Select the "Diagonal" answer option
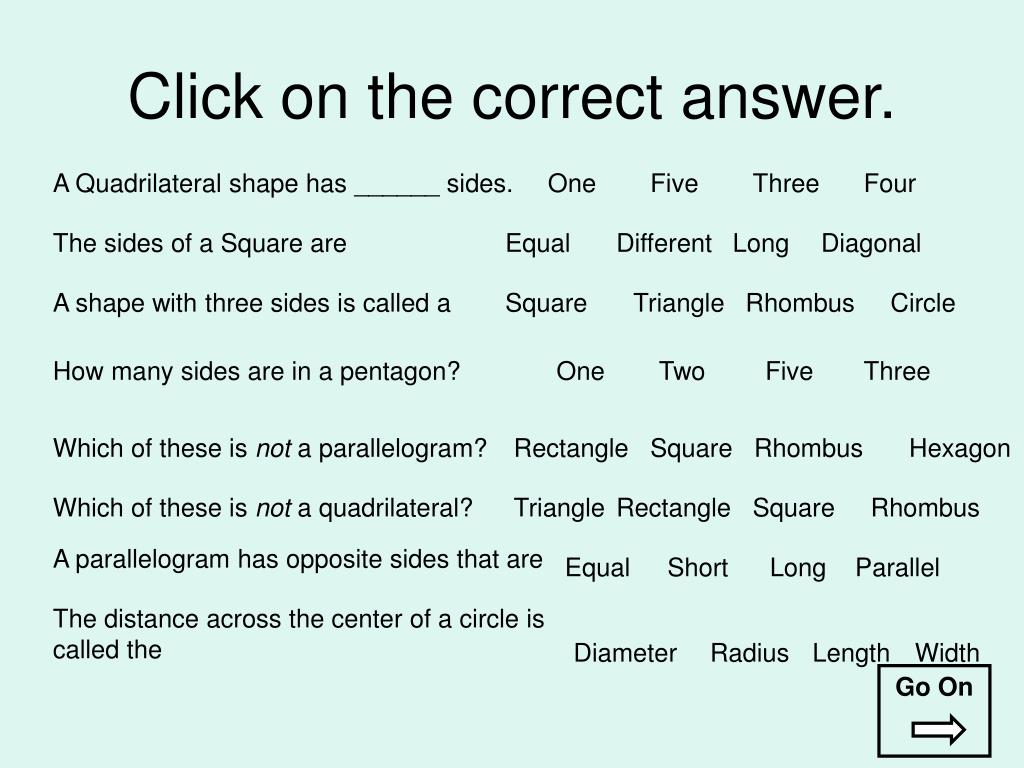 click(871, 244)
